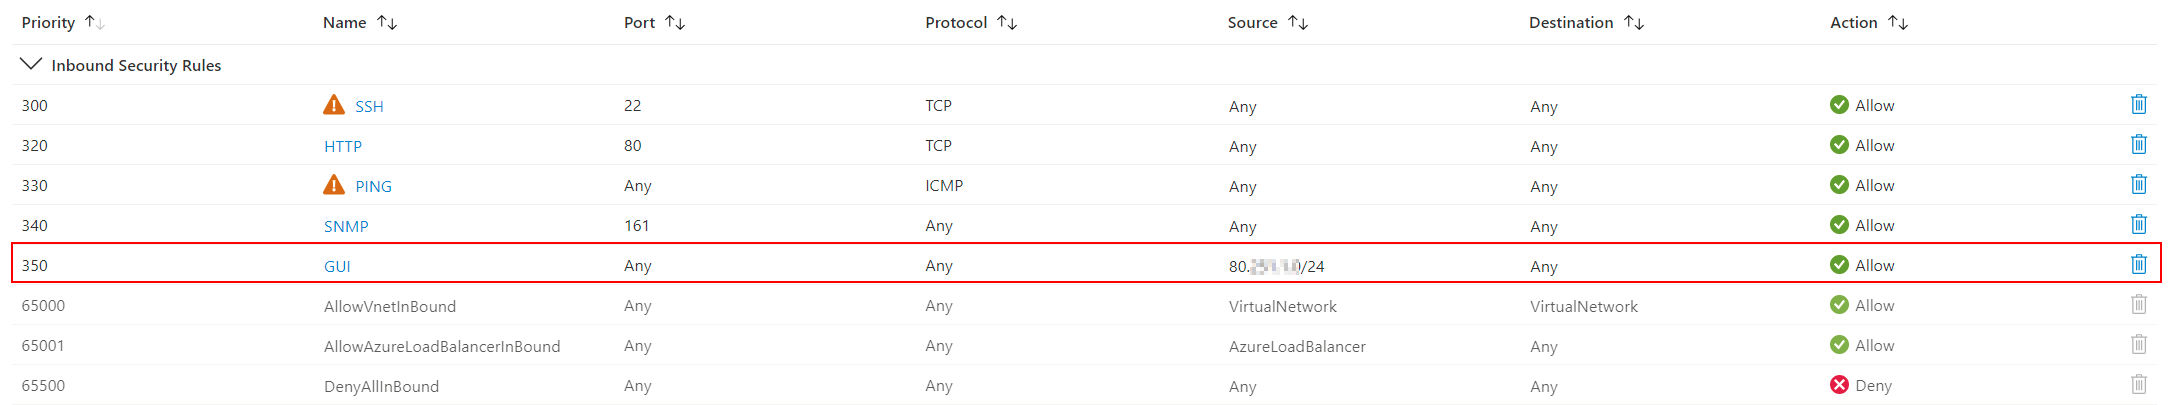Delete the GUI rule with trash icon

2138,264
